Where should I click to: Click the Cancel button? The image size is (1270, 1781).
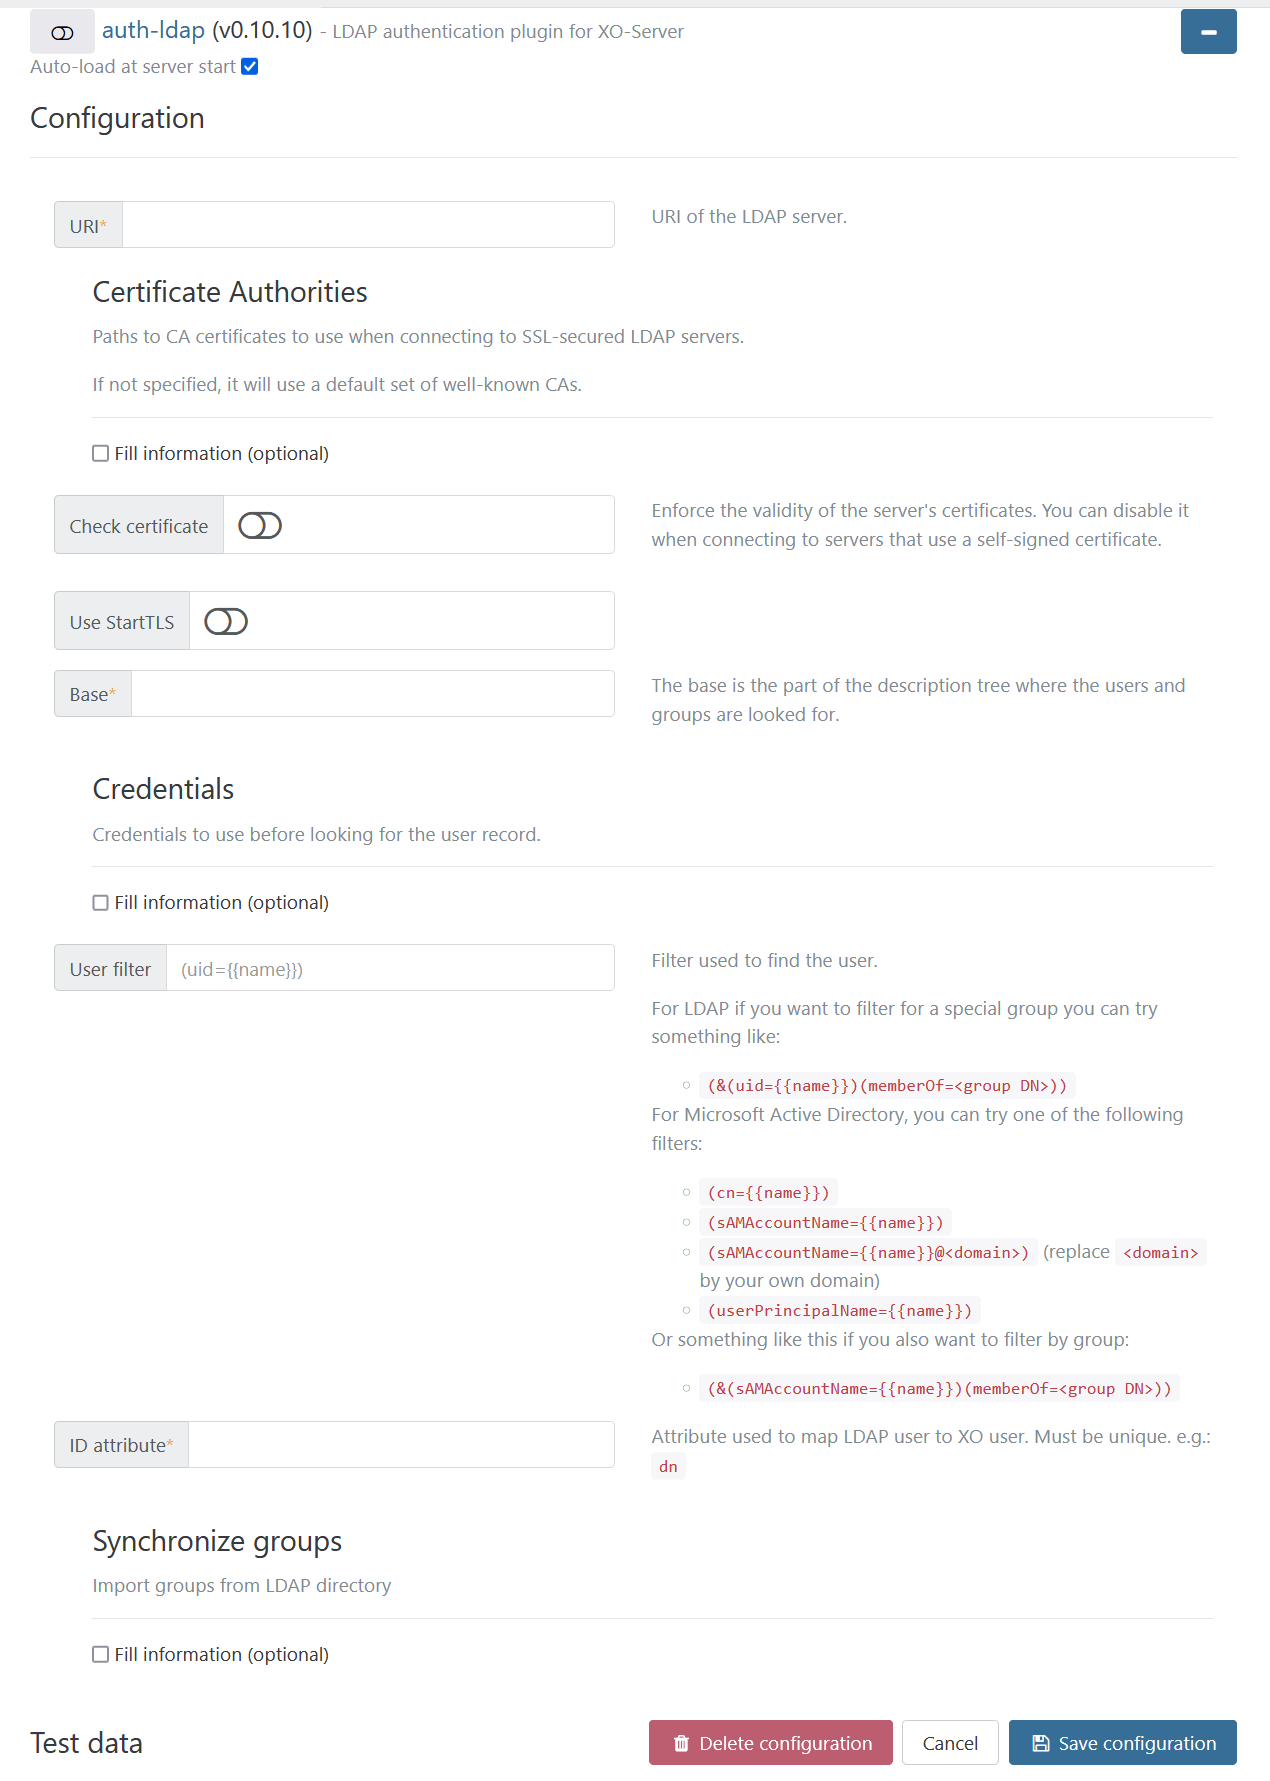949,1742
